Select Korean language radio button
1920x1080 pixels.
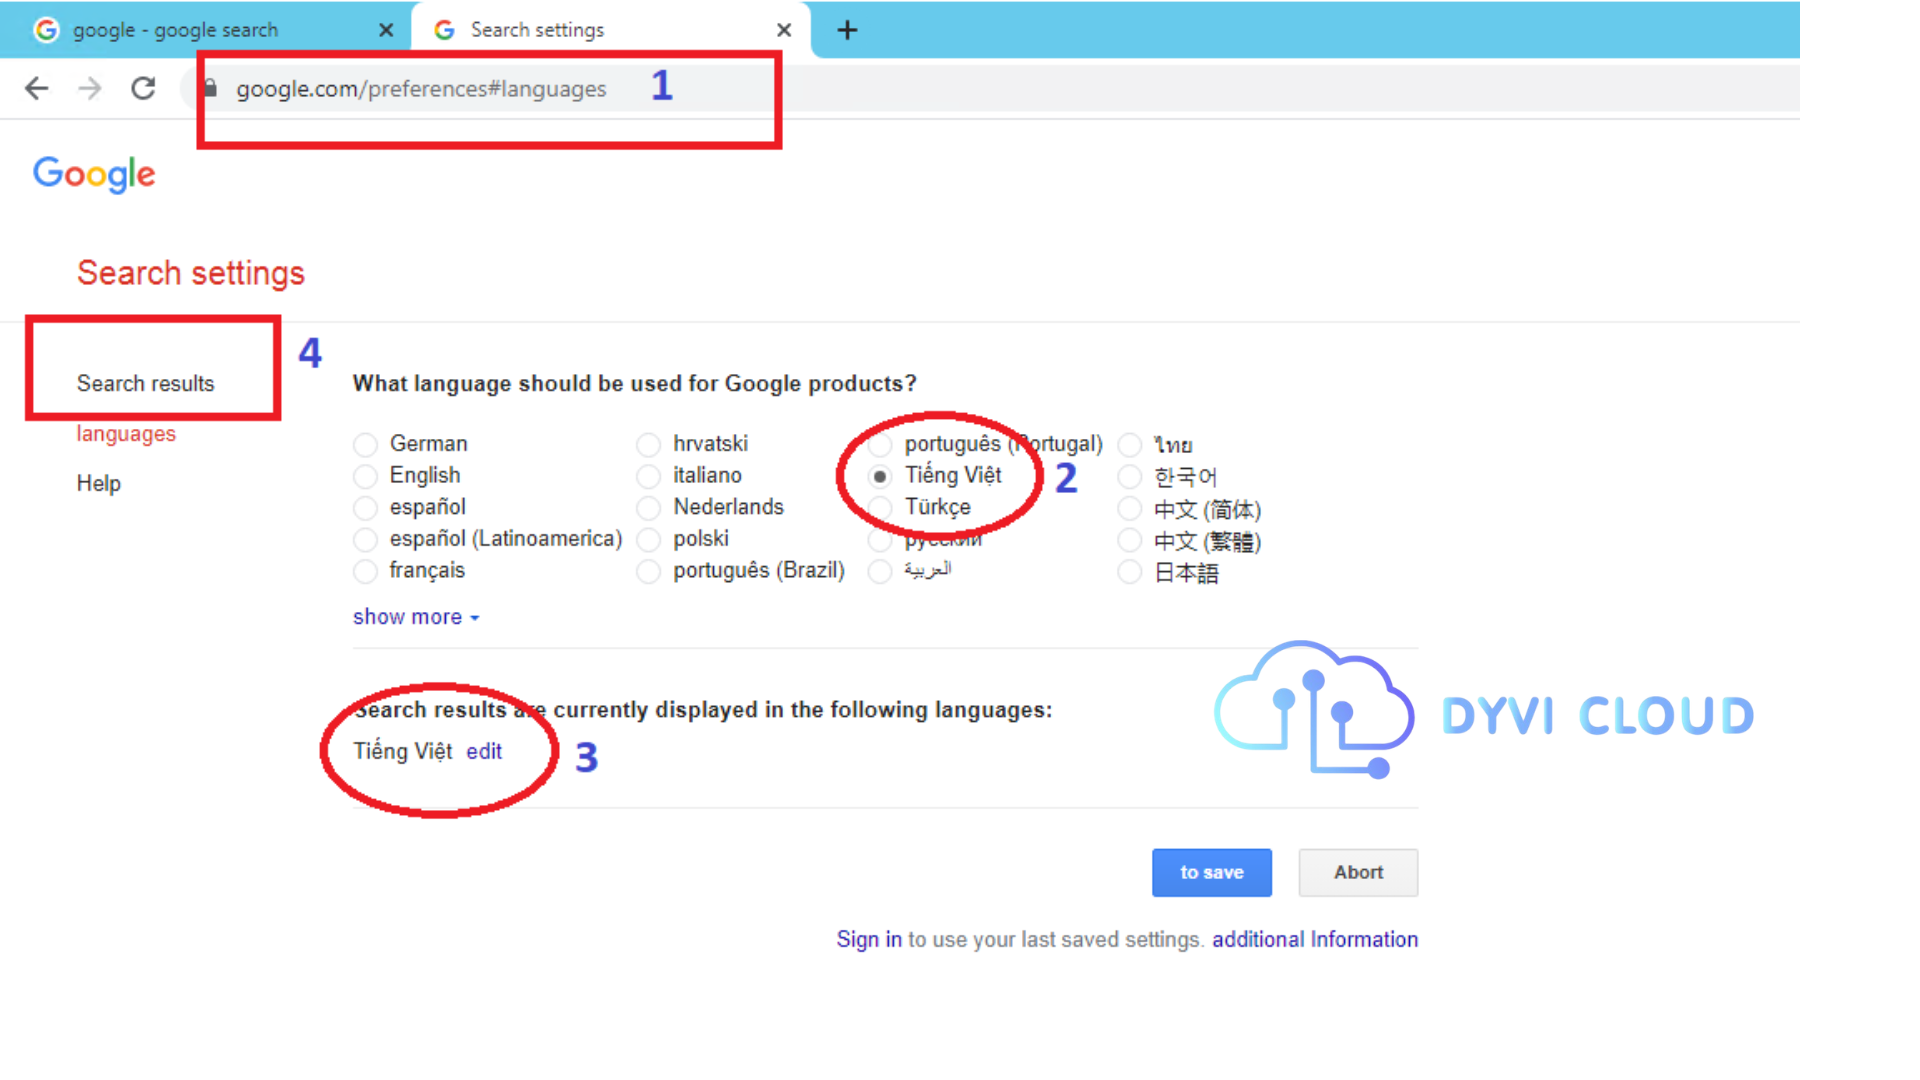point(1129,477)
